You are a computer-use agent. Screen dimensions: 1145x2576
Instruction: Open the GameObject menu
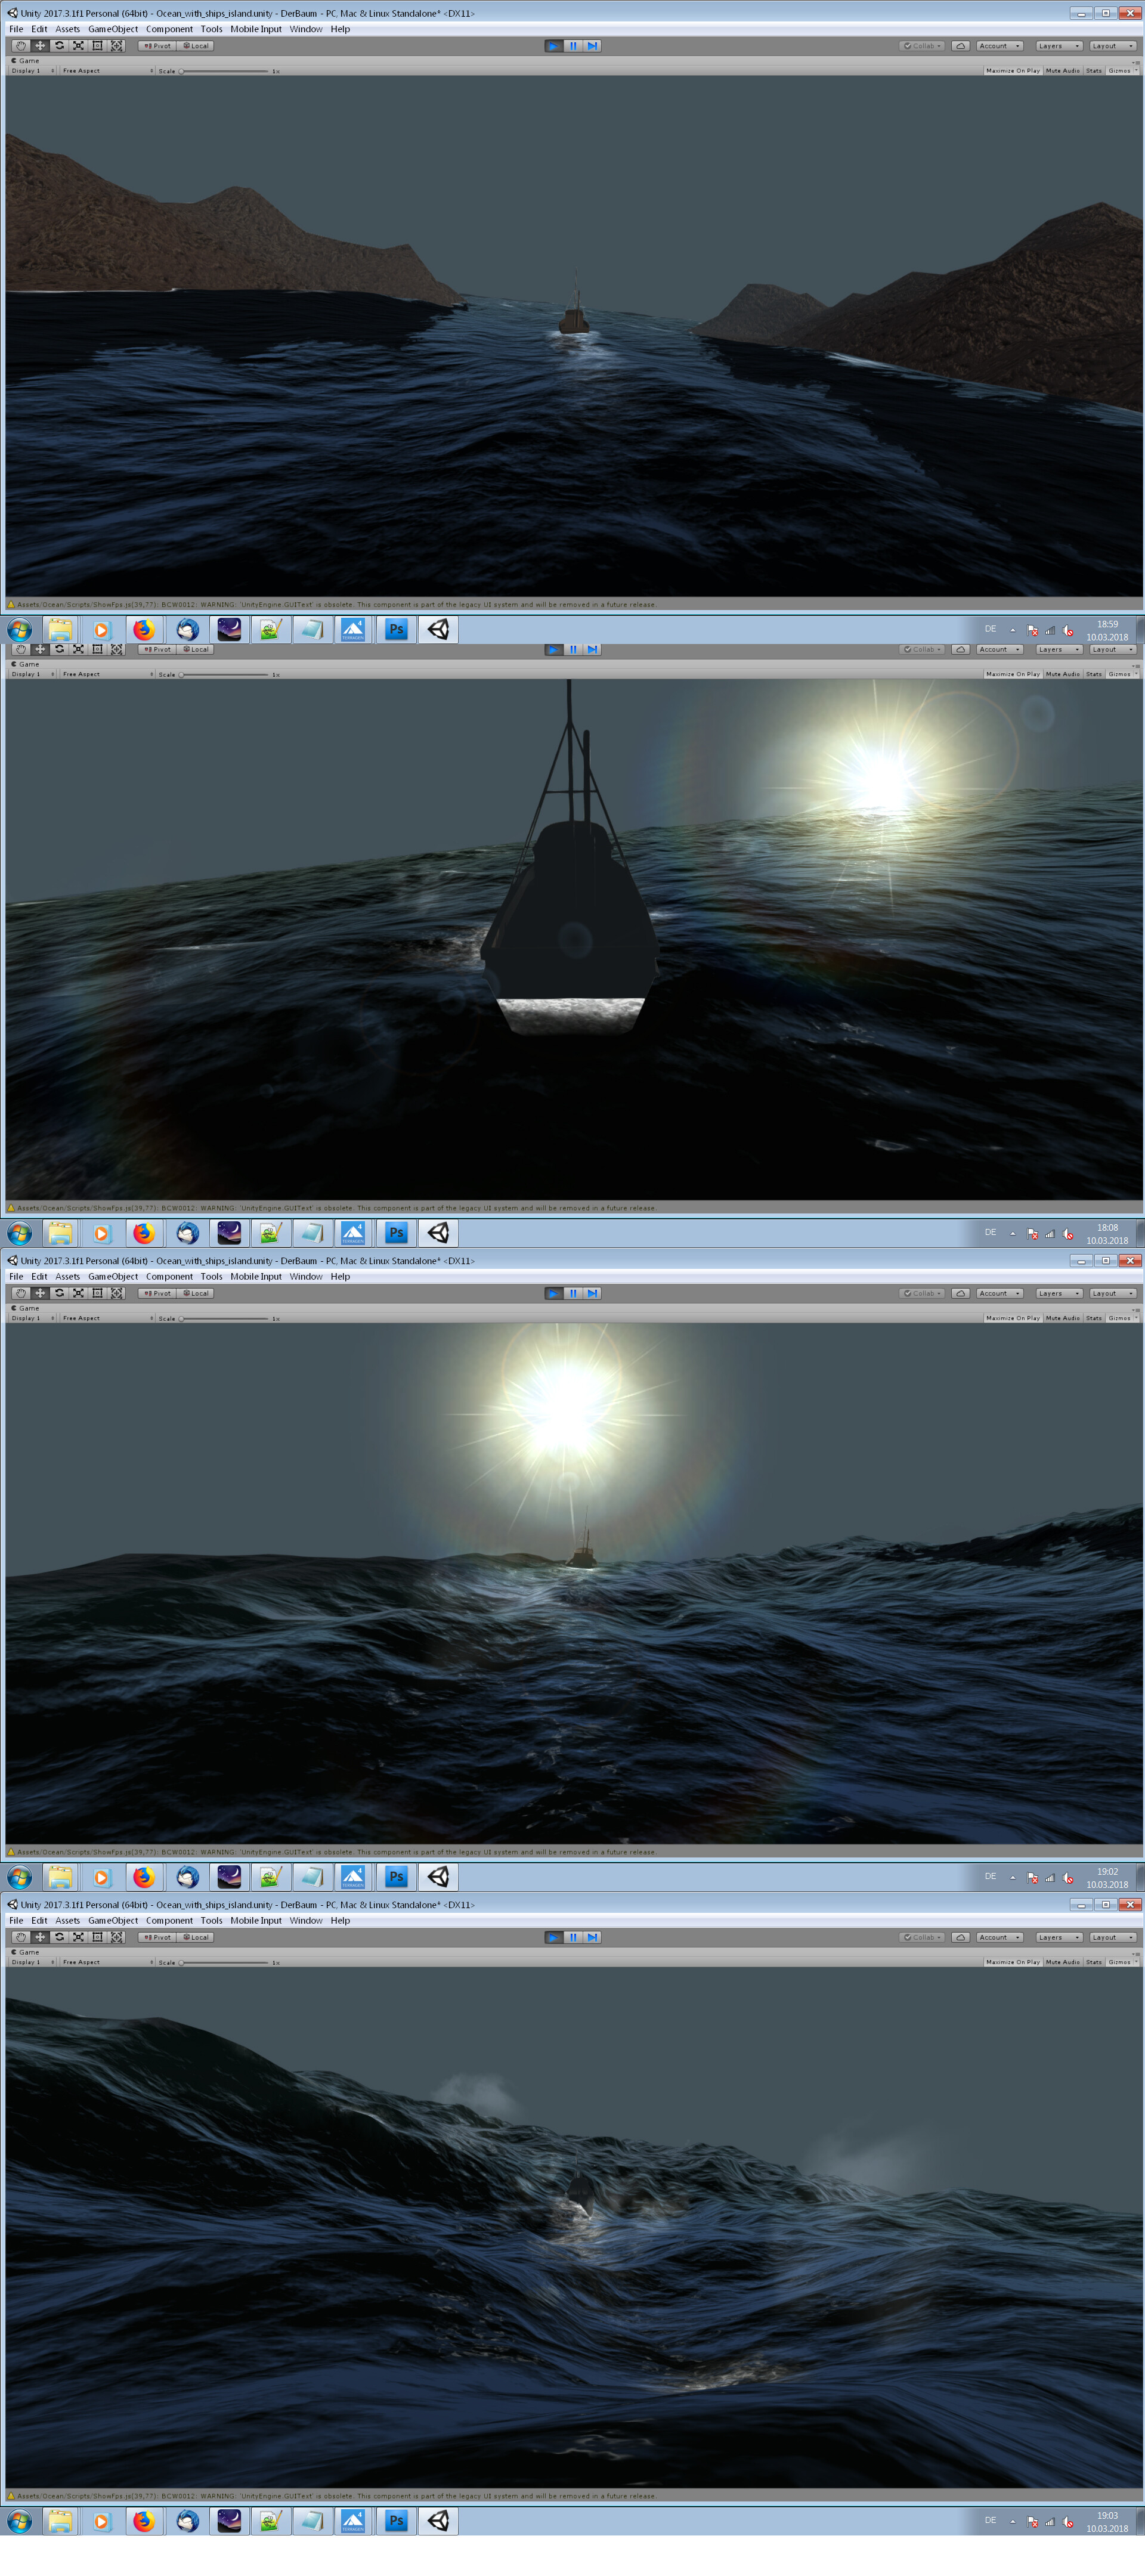pyautogui.click(x=113, y=29)
